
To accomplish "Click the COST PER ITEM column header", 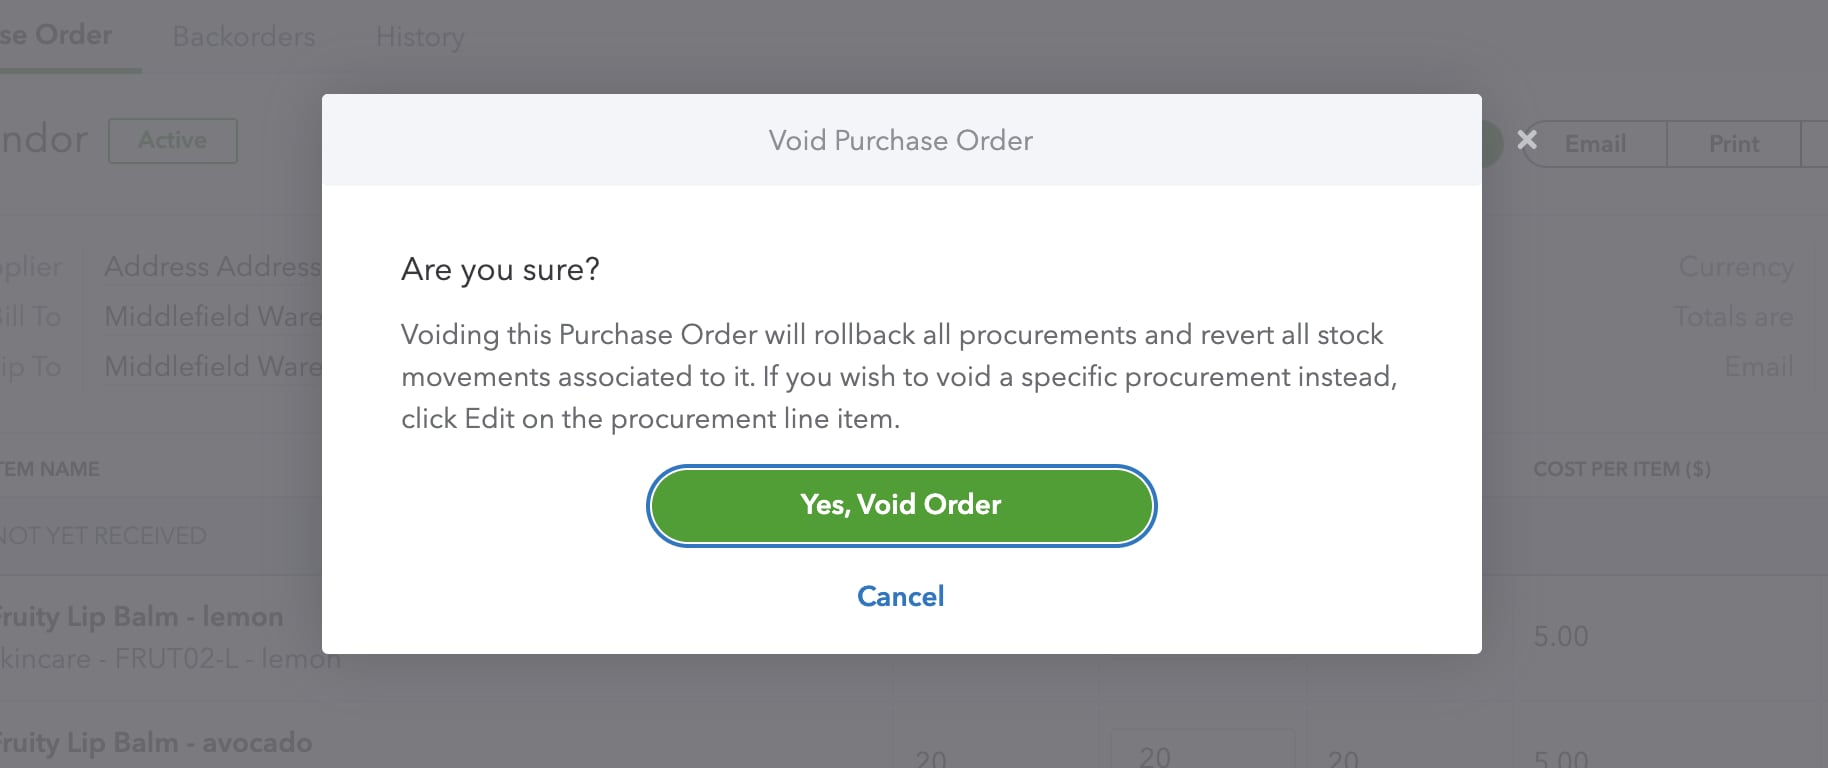I will (1622, 468).
